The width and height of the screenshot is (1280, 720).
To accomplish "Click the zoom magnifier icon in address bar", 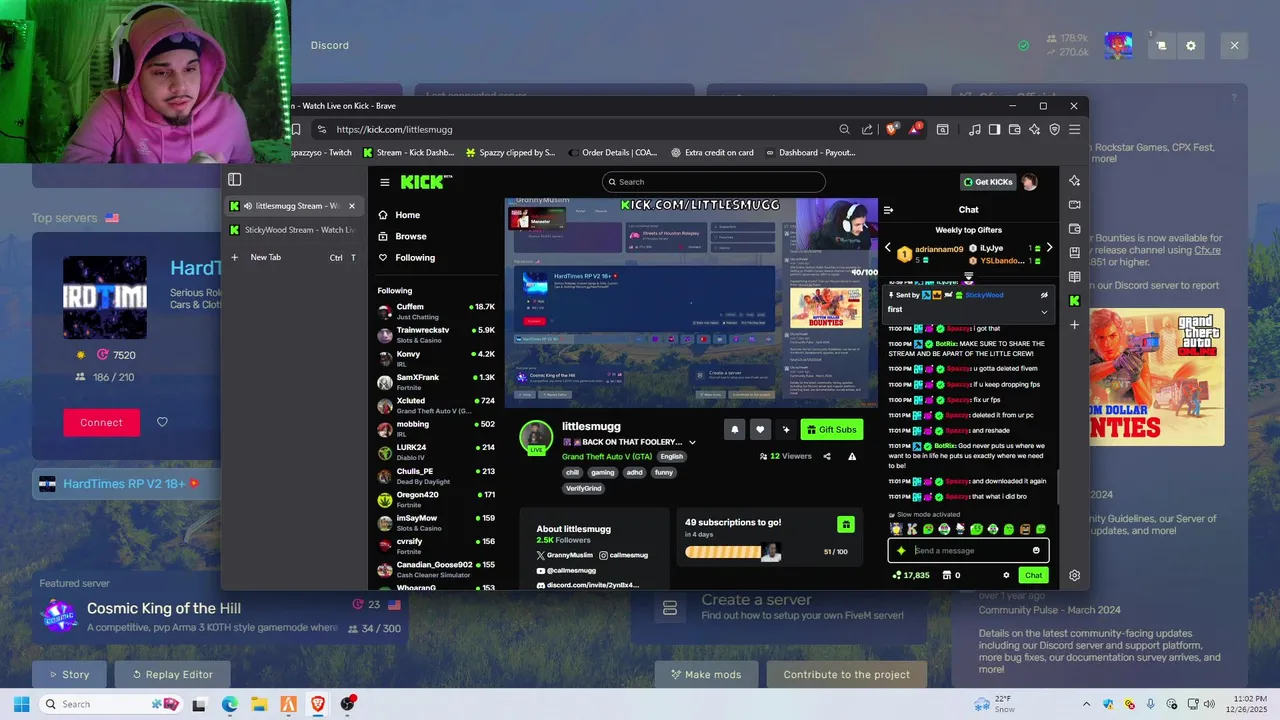I will (844, 129).
